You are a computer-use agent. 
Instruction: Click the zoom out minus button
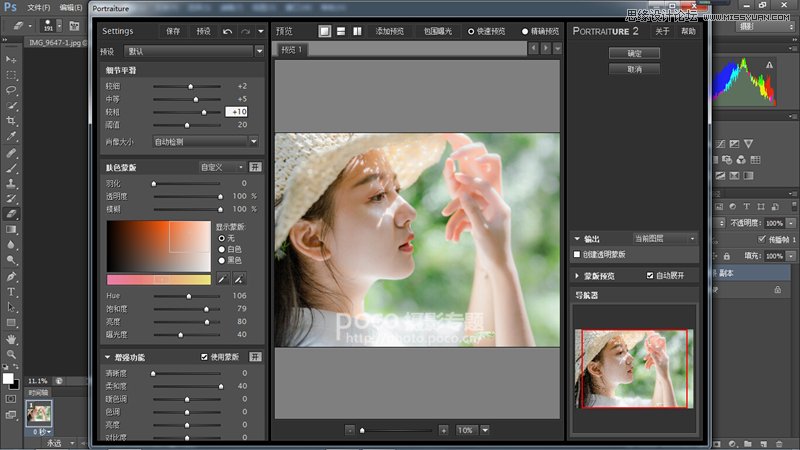click(x=350, y=430)
